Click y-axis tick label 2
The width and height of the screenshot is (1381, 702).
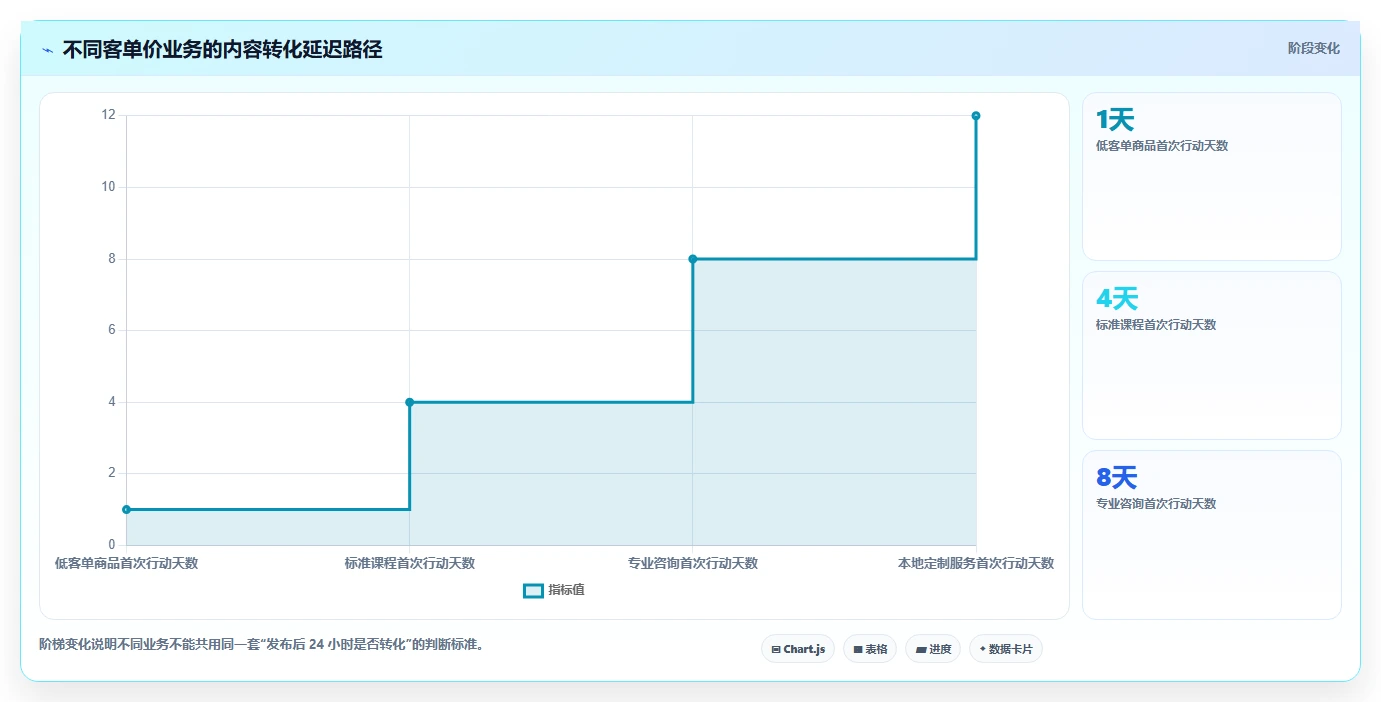click(x=112, y=473)
